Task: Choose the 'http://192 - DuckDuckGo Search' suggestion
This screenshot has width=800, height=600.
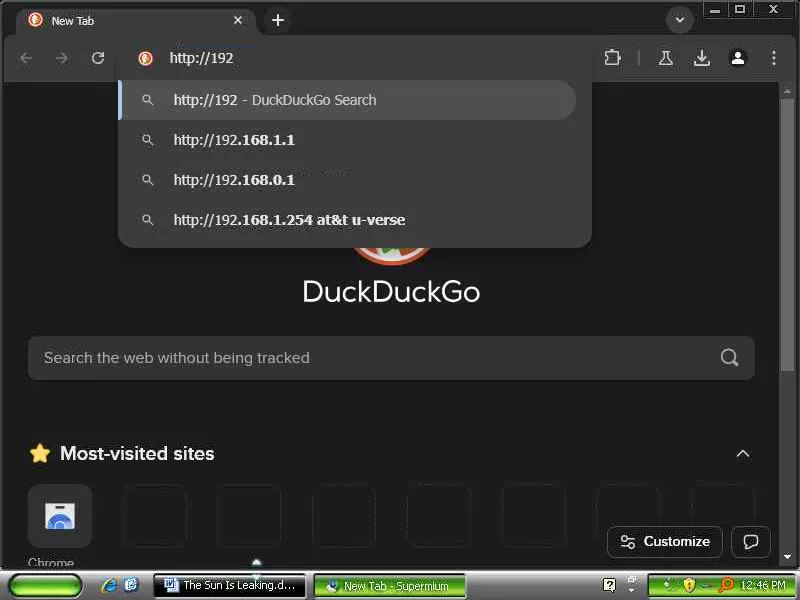Action: pos(349,100)
